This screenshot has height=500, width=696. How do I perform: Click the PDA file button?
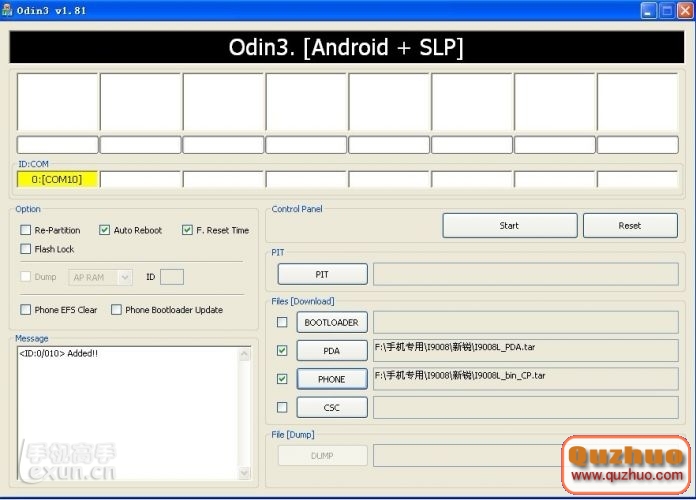click(331, 351)
